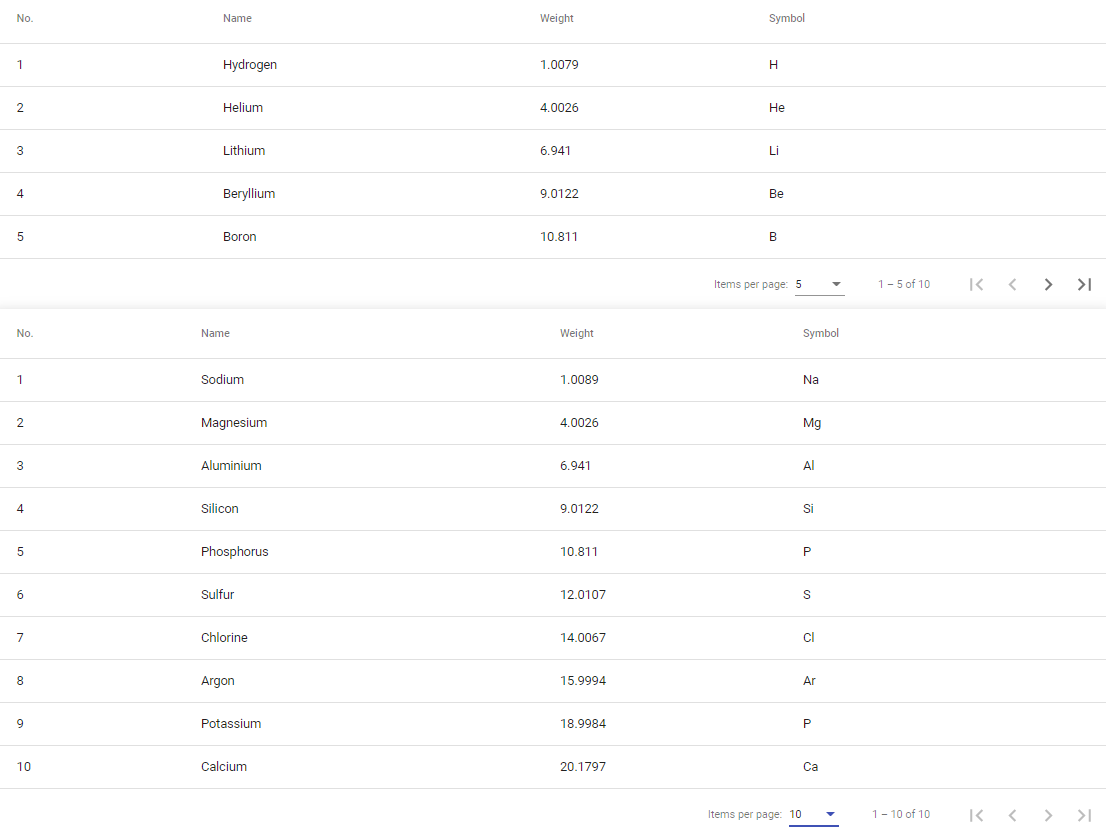The height and width of the screenshot is (840, 1106).
Task: Click previous page arrow in top table paginator
Action: pyautogui.click(x=1012, y=284)
